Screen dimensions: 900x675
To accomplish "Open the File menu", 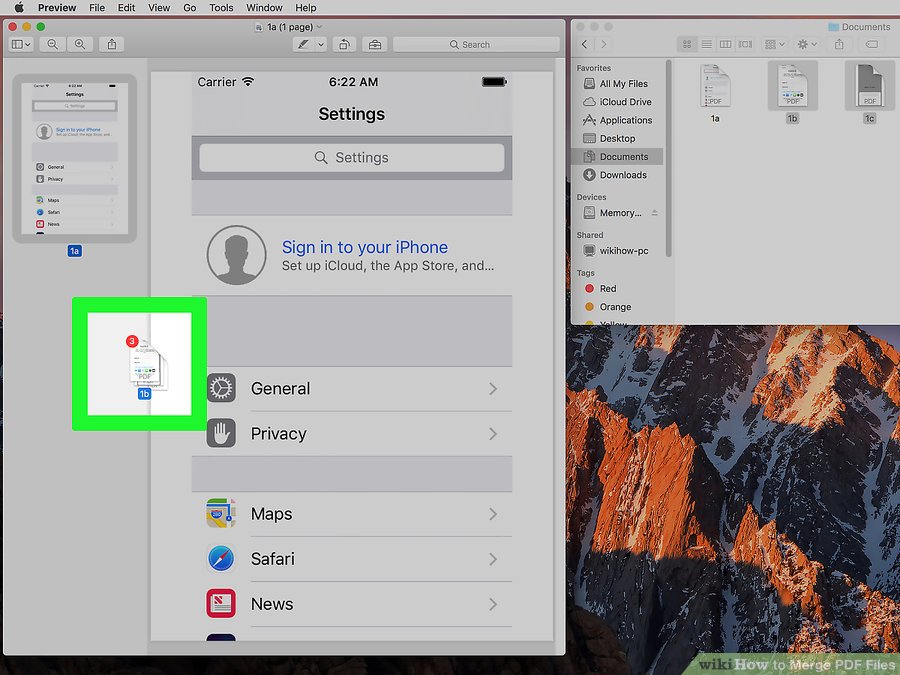I will [x=97, y=7].
